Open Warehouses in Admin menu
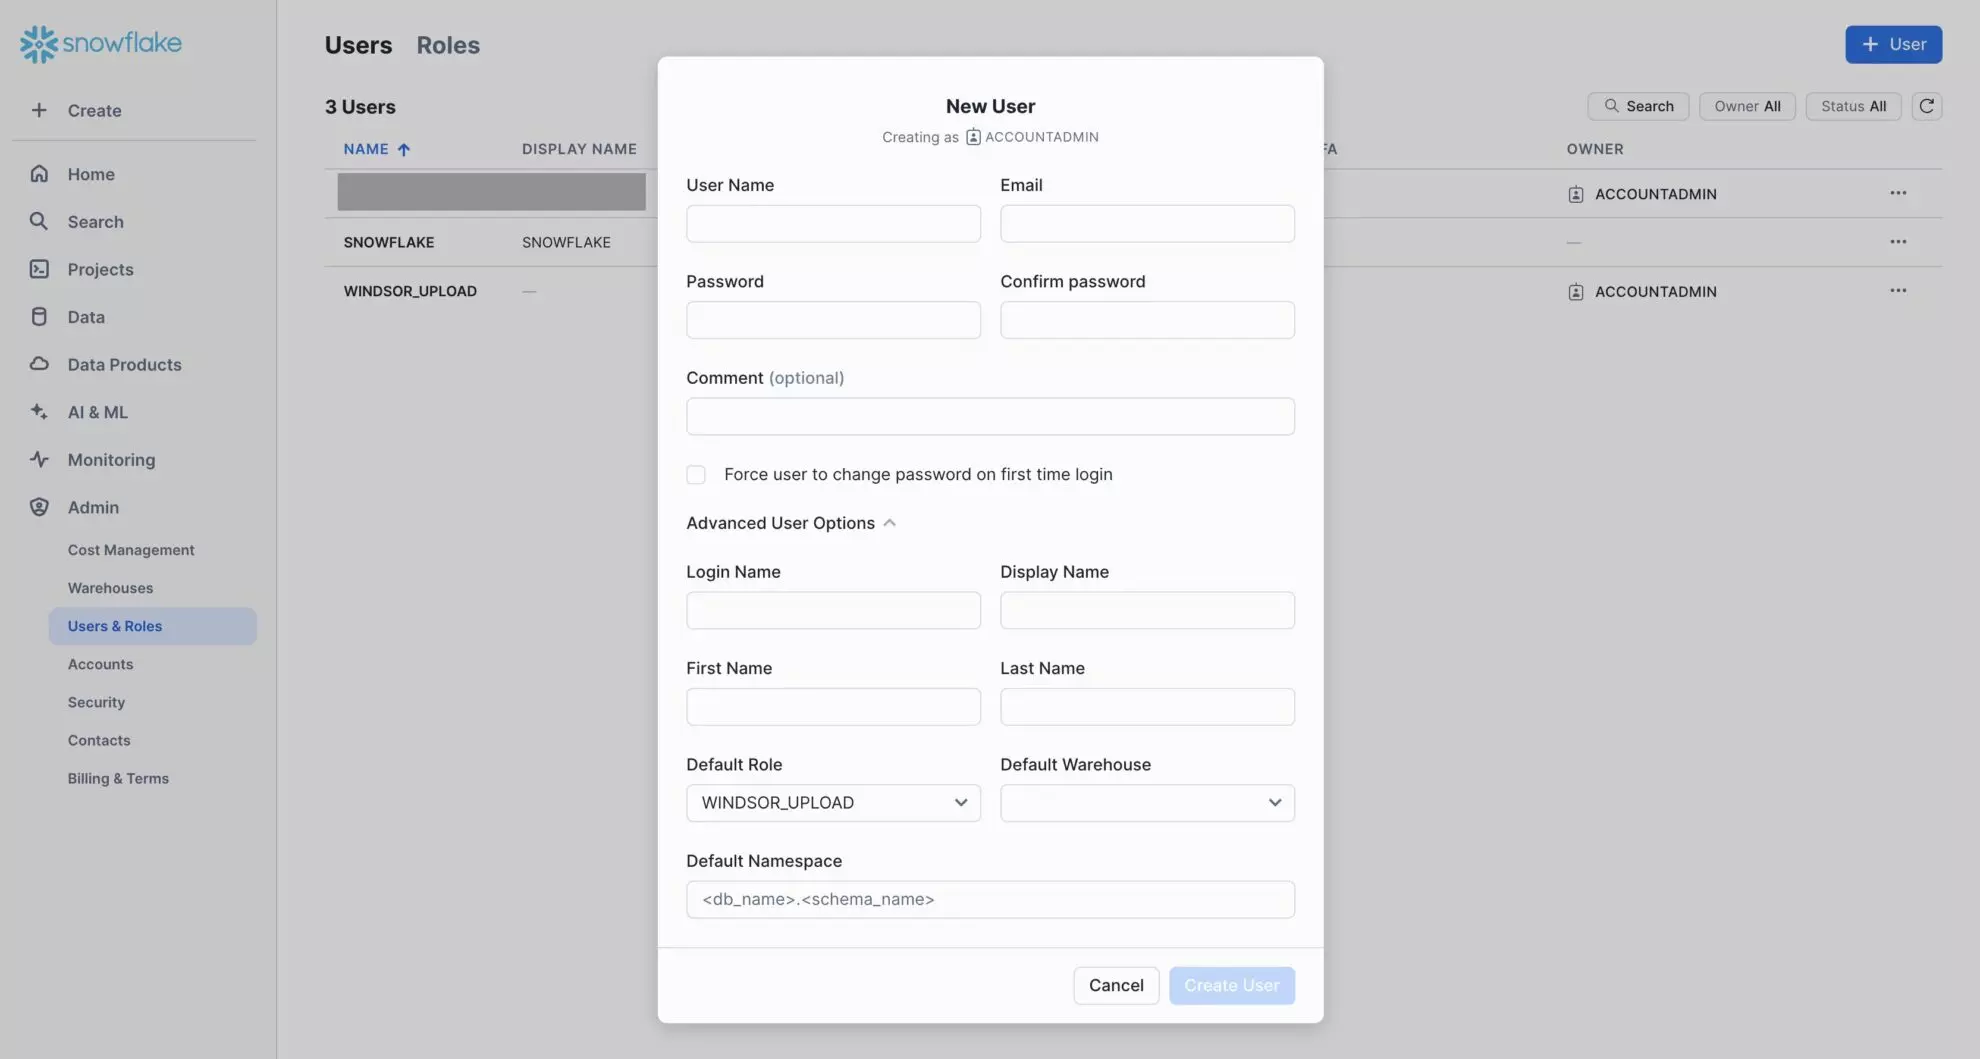1980x1059 pixels. pos(110,588)
